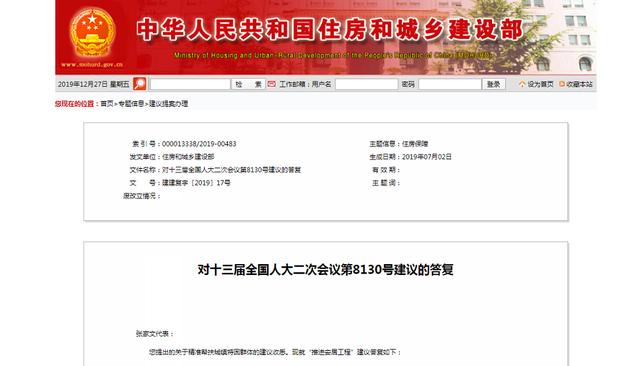
Task: Click the bookmark icon beside 收藏本站
Action: tap(562, 84)
